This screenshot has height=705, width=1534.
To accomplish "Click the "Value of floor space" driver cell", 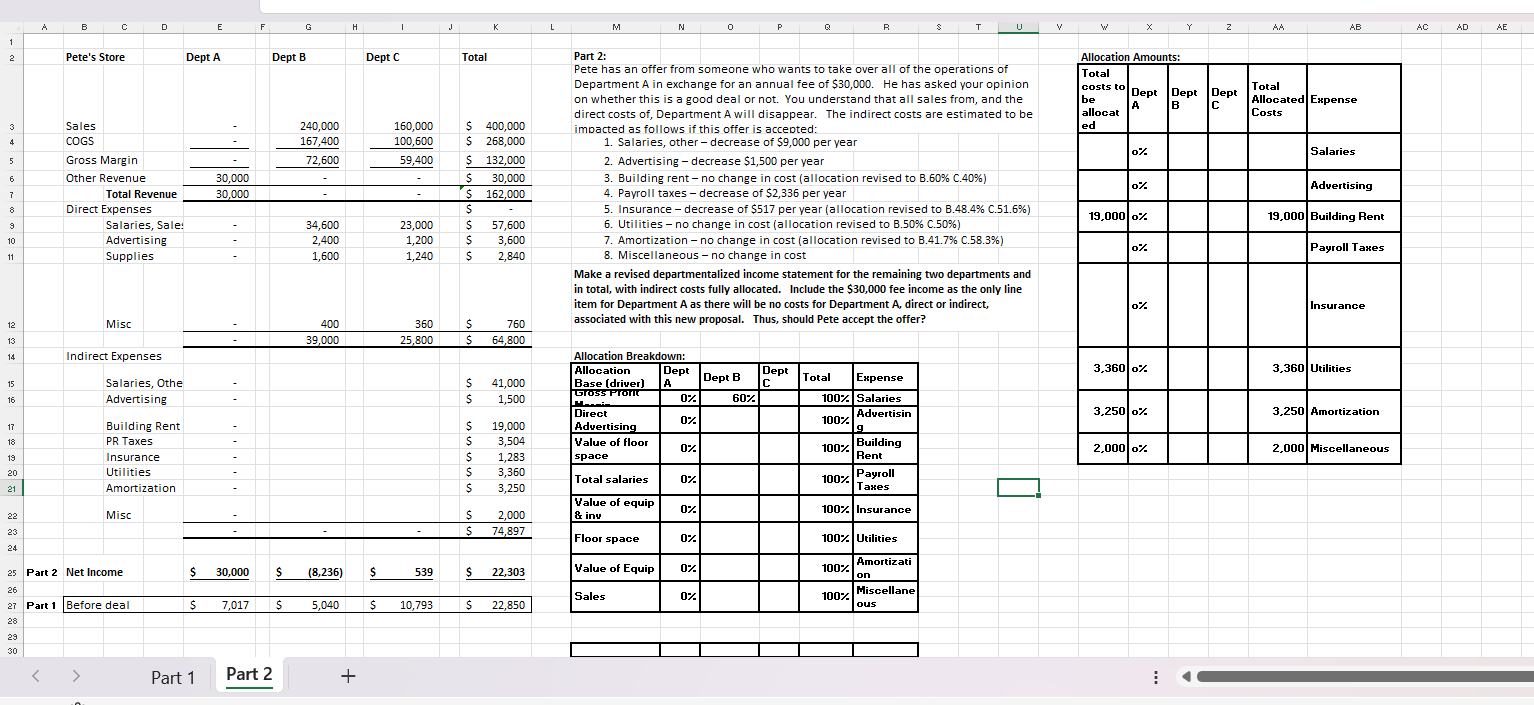I will (615, 449).
